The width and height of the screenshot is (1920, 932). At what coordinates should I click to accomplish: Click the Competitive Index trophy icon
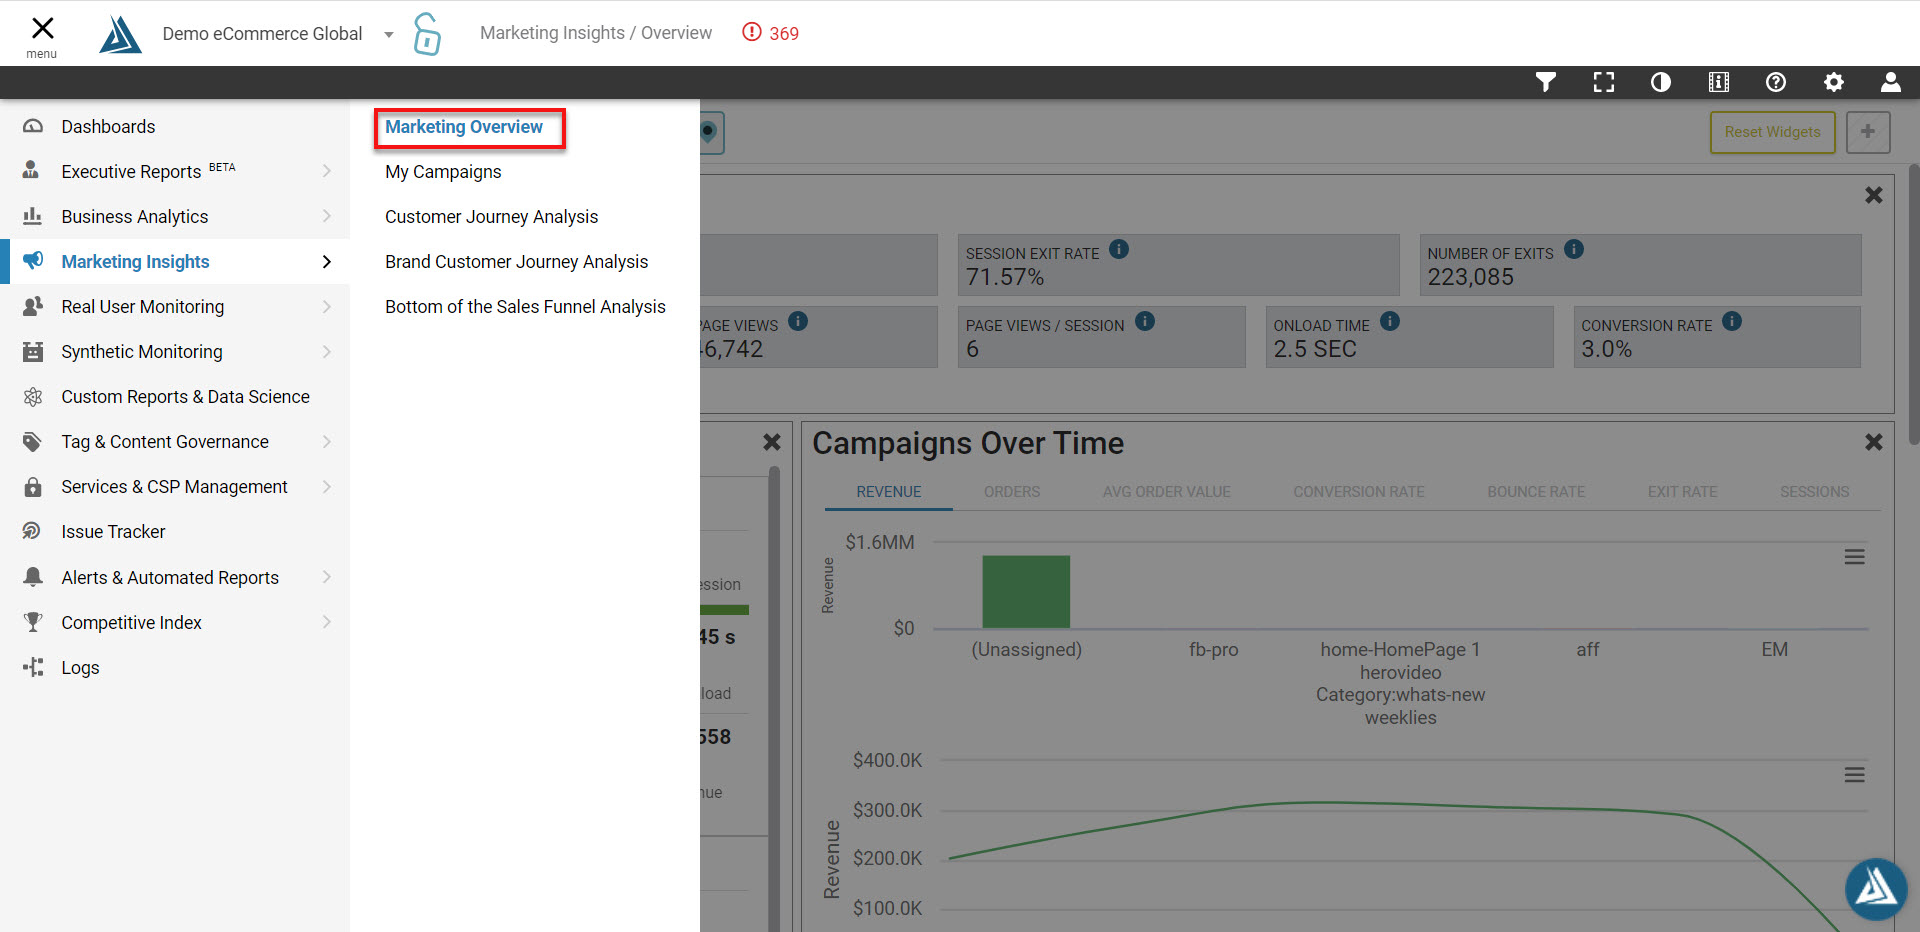pyautogui.click(x=33, y=622)
